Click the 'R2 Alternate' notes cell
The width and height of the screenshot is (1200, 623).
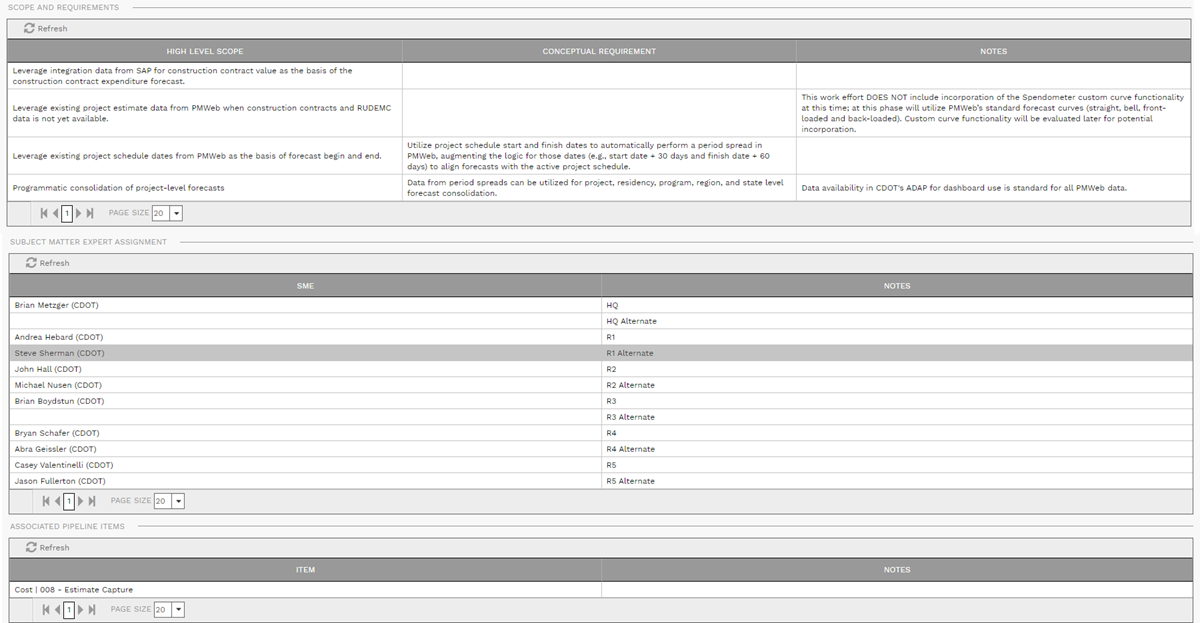897,385
